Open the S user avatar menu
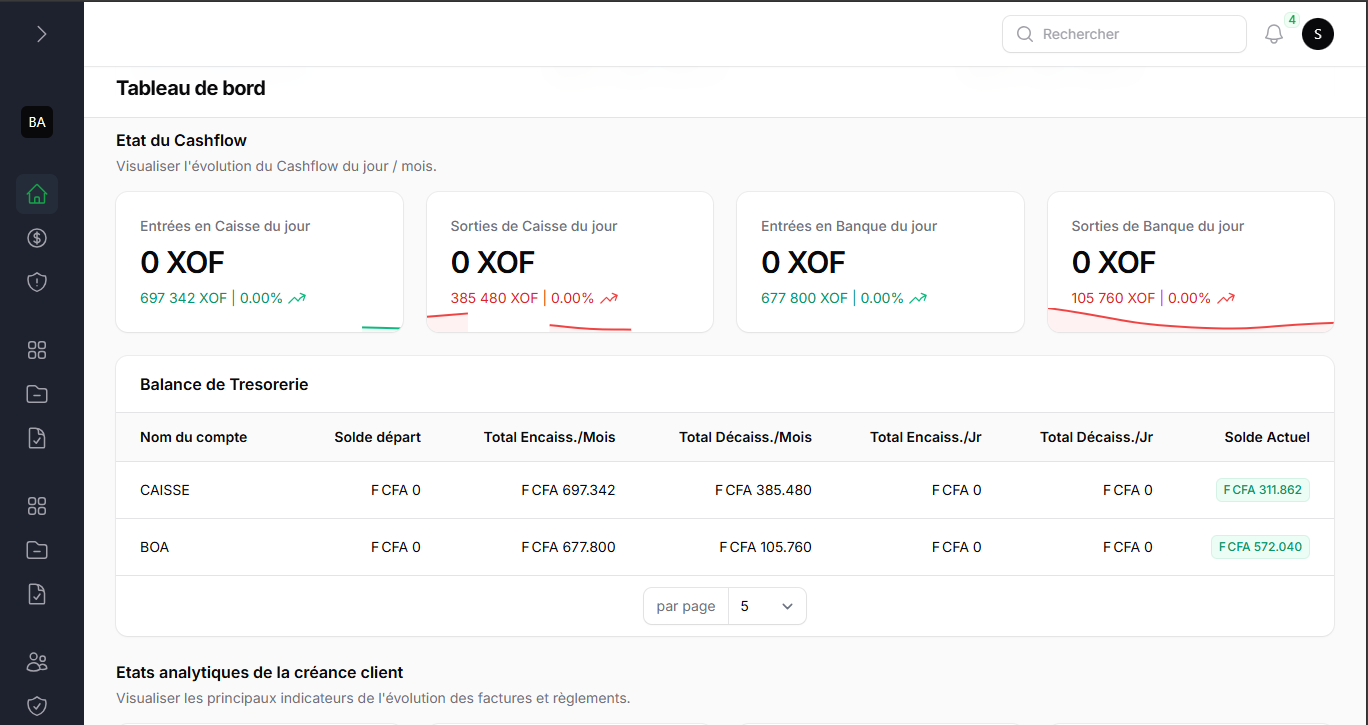Screen dimensions: 1368x725 tap(1317, 34)
